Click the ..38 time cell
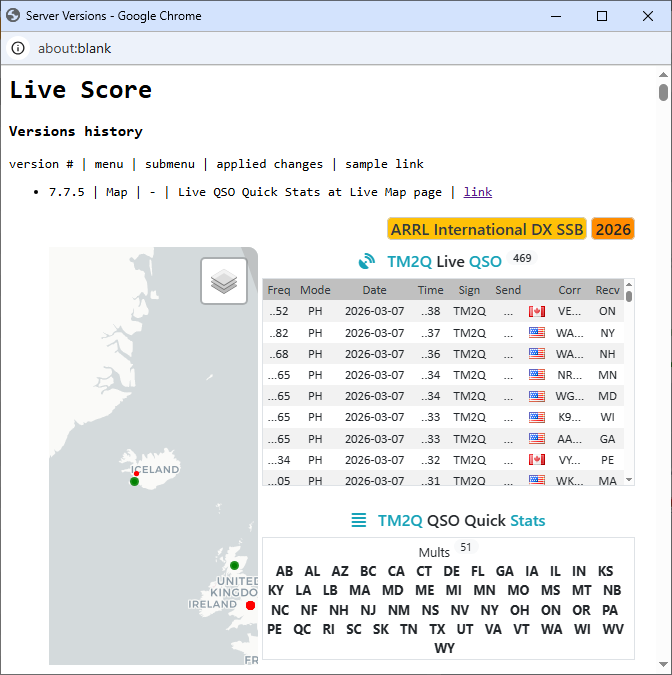 coord(430,311)
